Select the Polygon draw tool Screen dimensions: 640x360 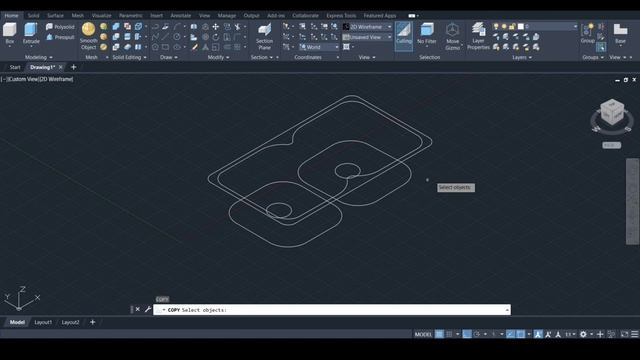pyautogui.click(x=155, y=47)
